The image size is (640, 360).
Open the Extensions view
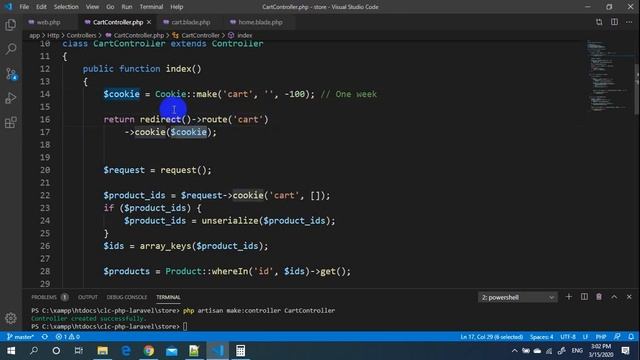(11, 122)
